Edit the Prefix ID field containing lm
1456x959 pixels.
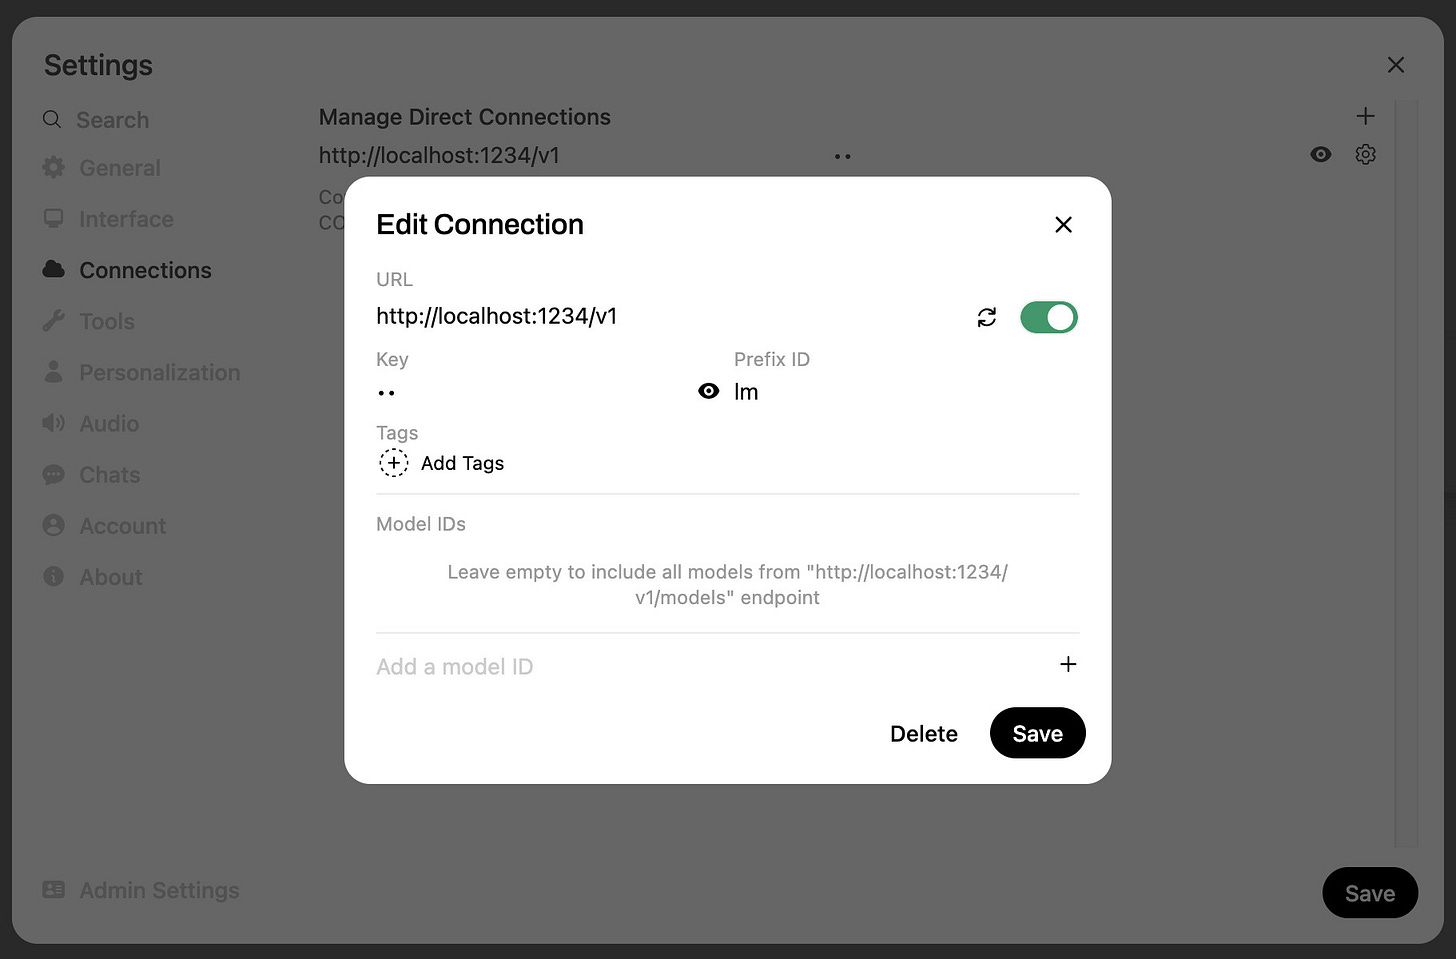pyautogui.click(x=906, y=392)
